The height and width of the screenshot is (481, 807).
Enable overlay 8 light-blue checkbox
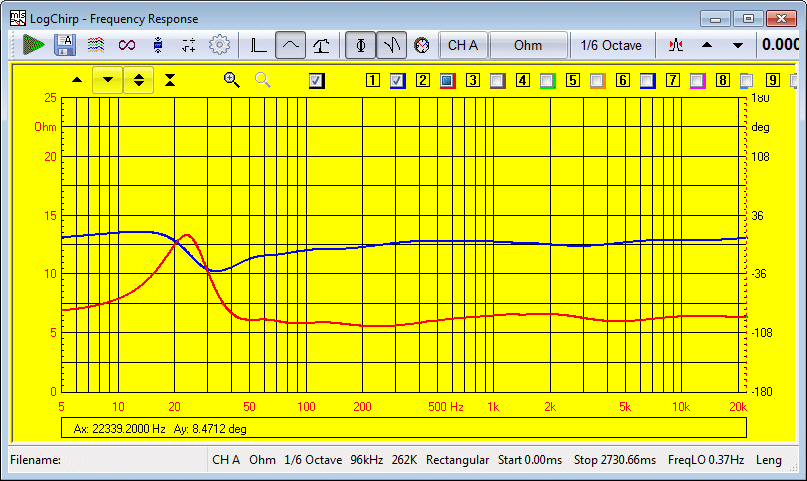[747, 81]
